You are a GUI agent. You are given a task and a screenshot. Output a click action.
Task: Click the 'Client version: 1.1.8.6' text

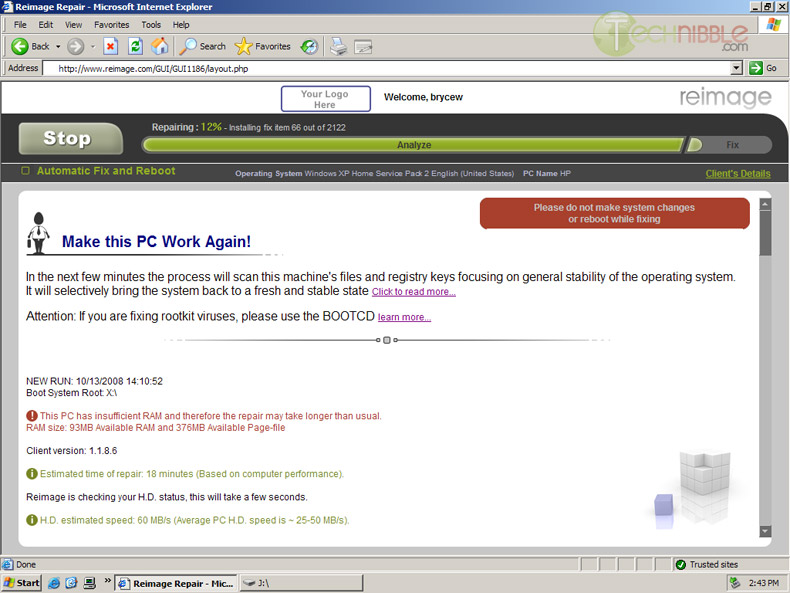point(72,451)
